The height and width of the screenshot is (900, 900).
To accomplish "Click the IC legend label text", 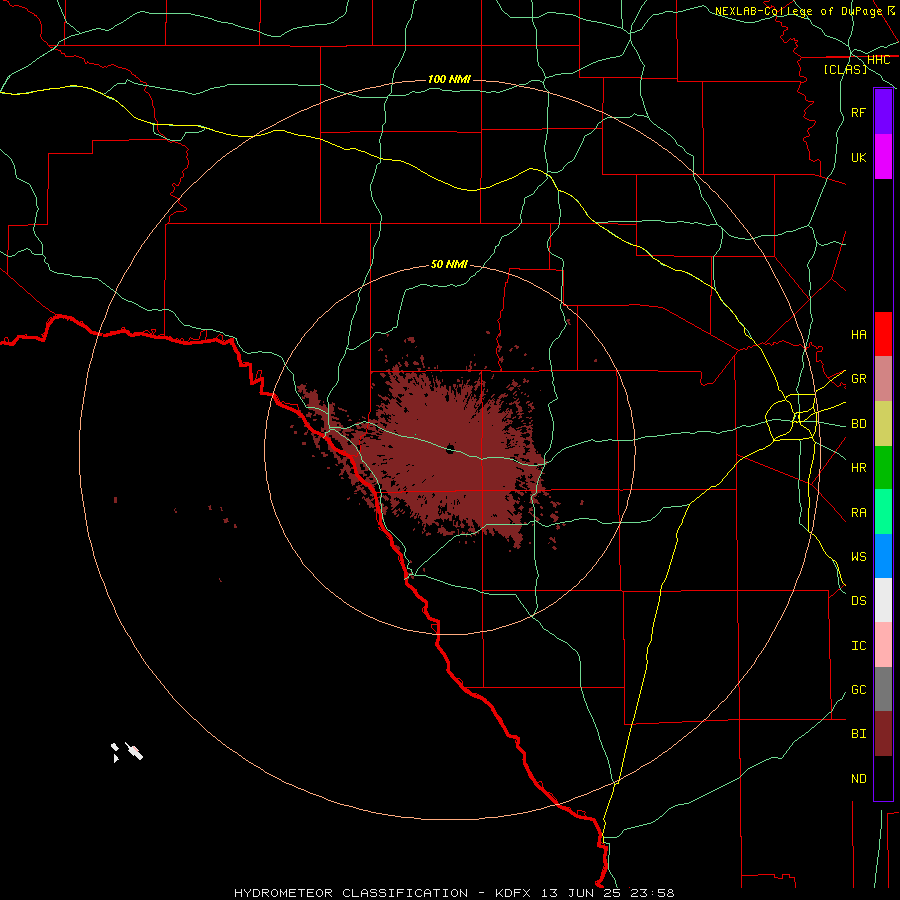I will pos(859,645).
